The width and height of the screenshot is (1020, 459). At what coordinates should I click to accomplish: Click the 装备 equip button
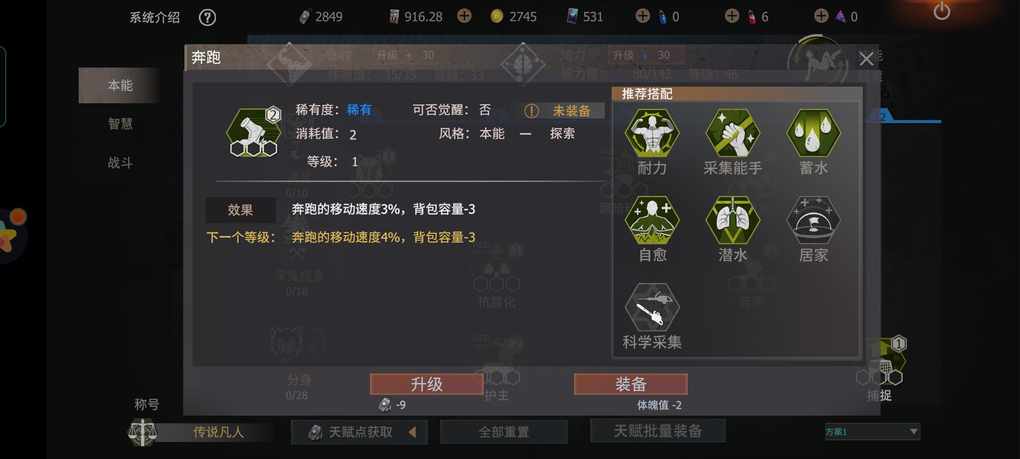click(x=630, y=384)
